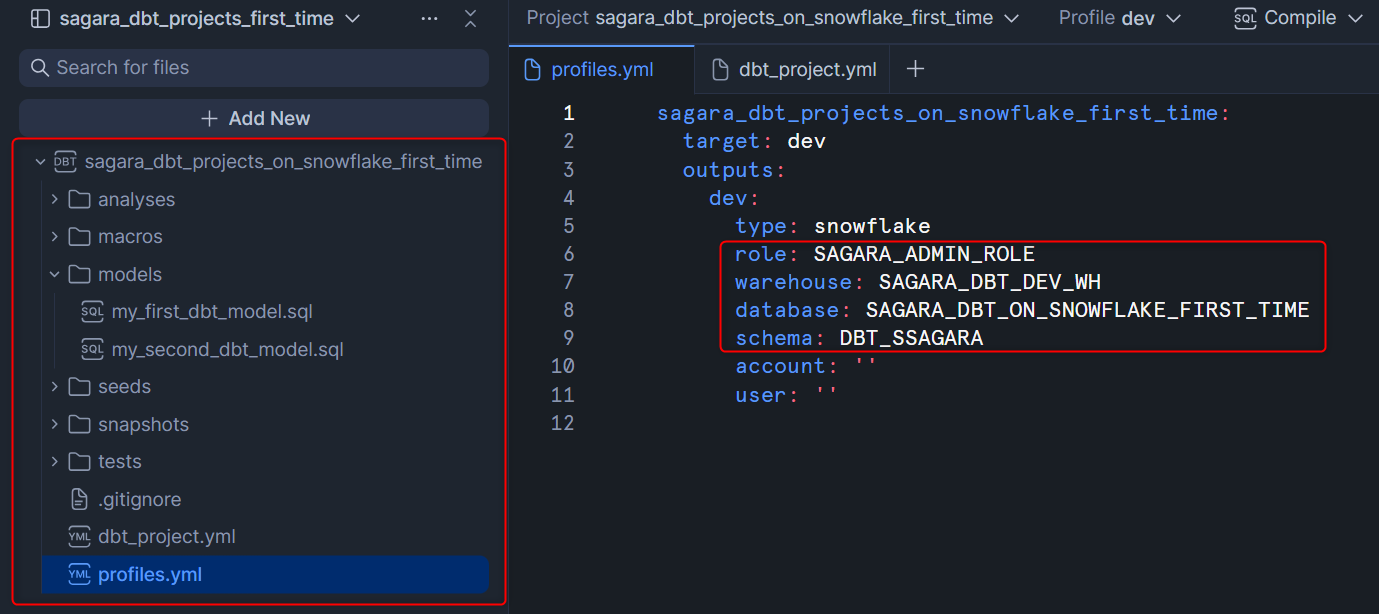The image size is (1379, 614).
Task: Click the 'target' key on line 2
Action: coord(722,141)
